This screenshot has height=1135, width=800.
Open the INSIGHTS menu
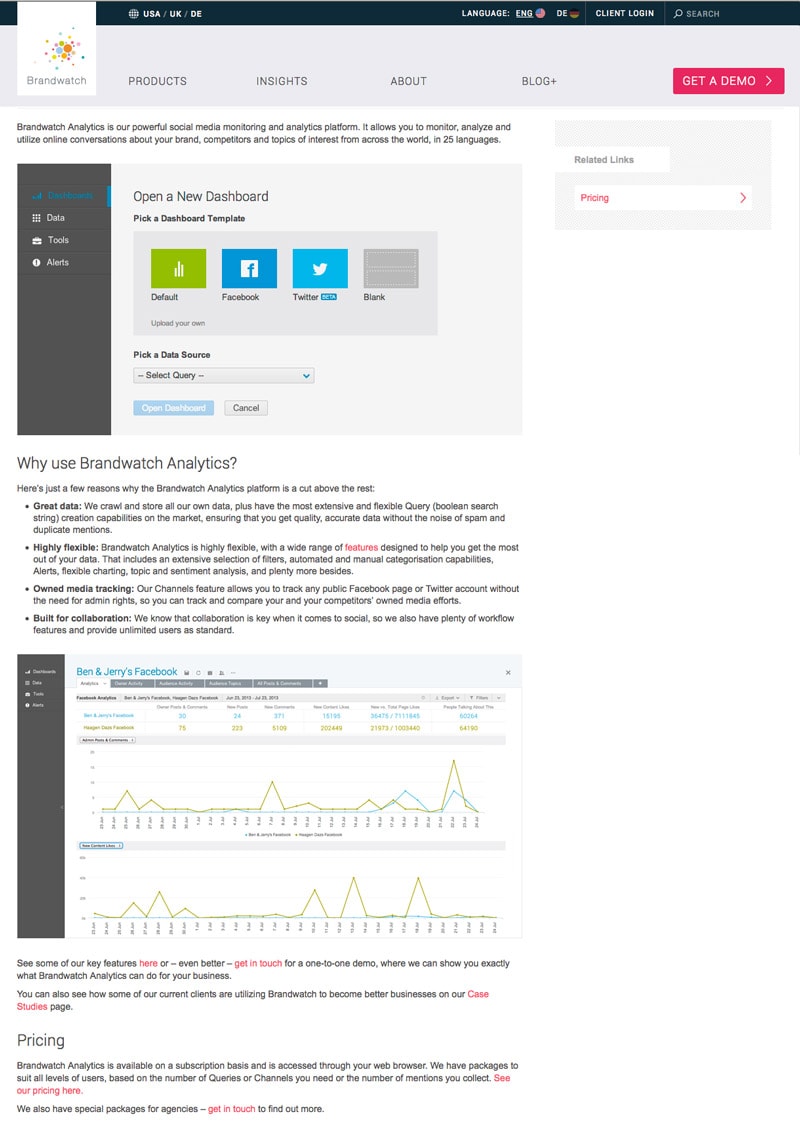282,81
